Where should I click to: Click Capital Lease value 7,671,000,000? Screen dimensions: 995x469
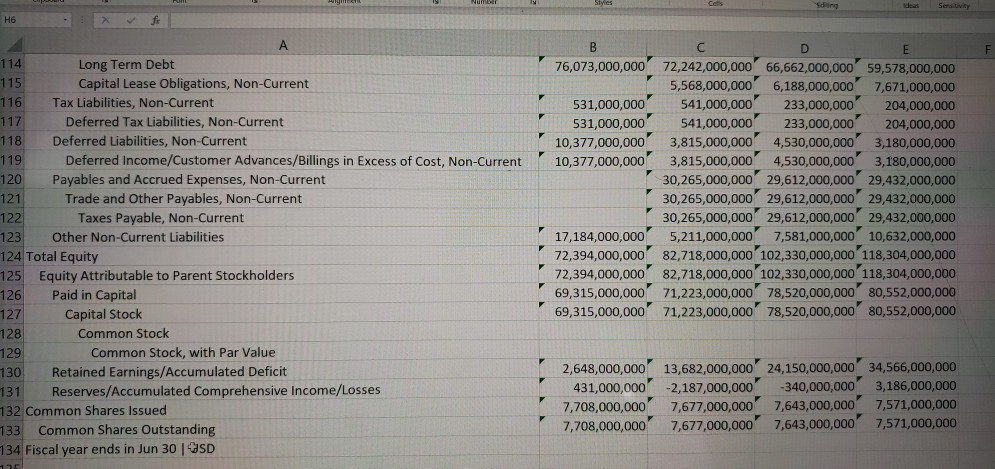point(914,87)
